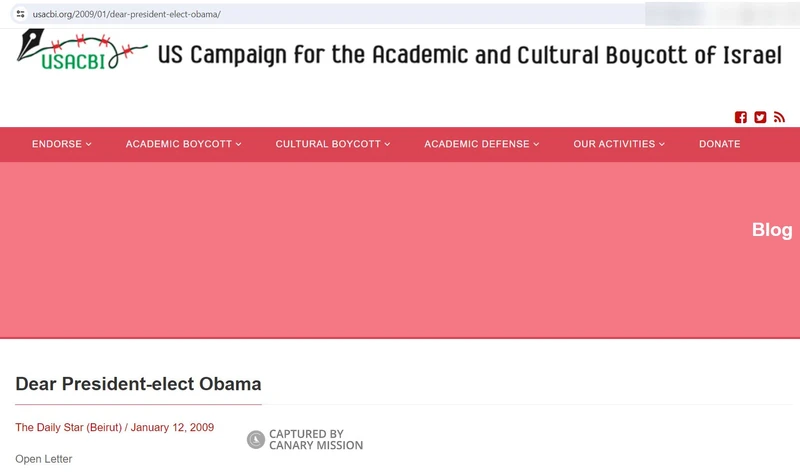Click the Open Letter text
The image size is (800, 472).
coord(44,459)
